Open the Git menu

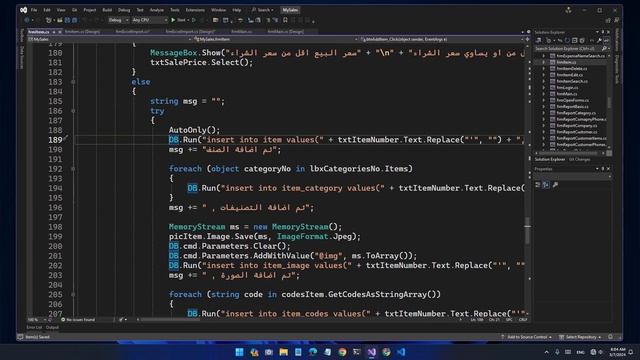tap(74, 10)
